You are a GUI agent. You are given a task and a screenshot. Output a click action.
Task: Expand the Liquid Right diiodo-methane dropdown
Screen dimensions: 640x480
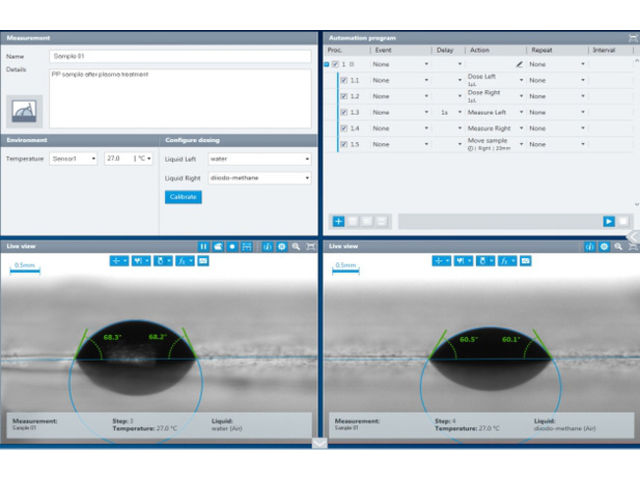[259, 178]
